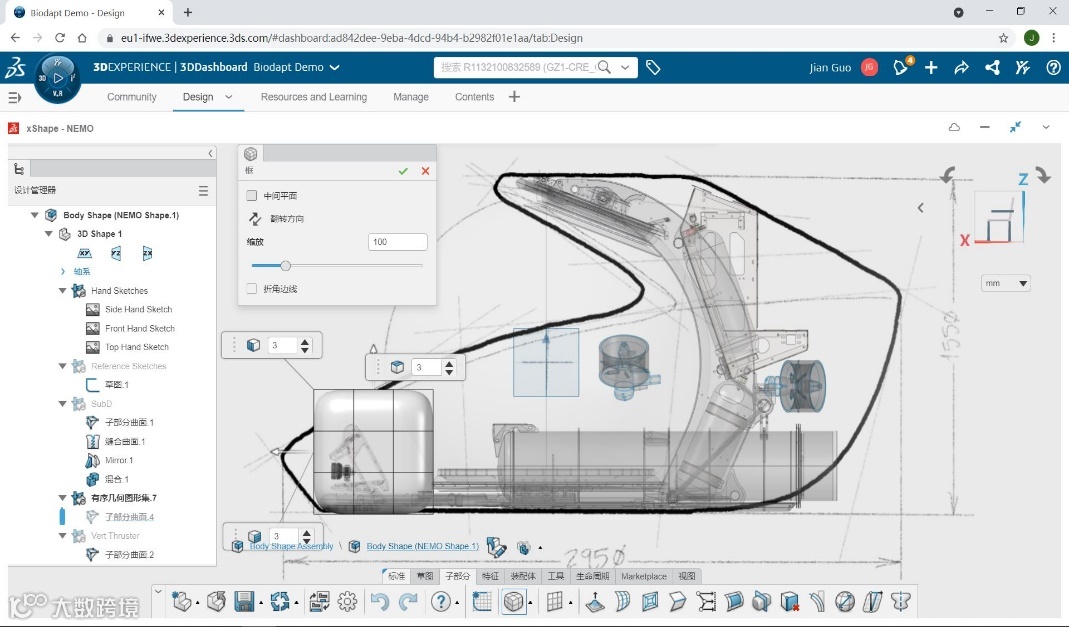Add a new dashboard tab with plus
Image resolution: width=1069 pixels, height=627 pixels.
coord(514,97)
